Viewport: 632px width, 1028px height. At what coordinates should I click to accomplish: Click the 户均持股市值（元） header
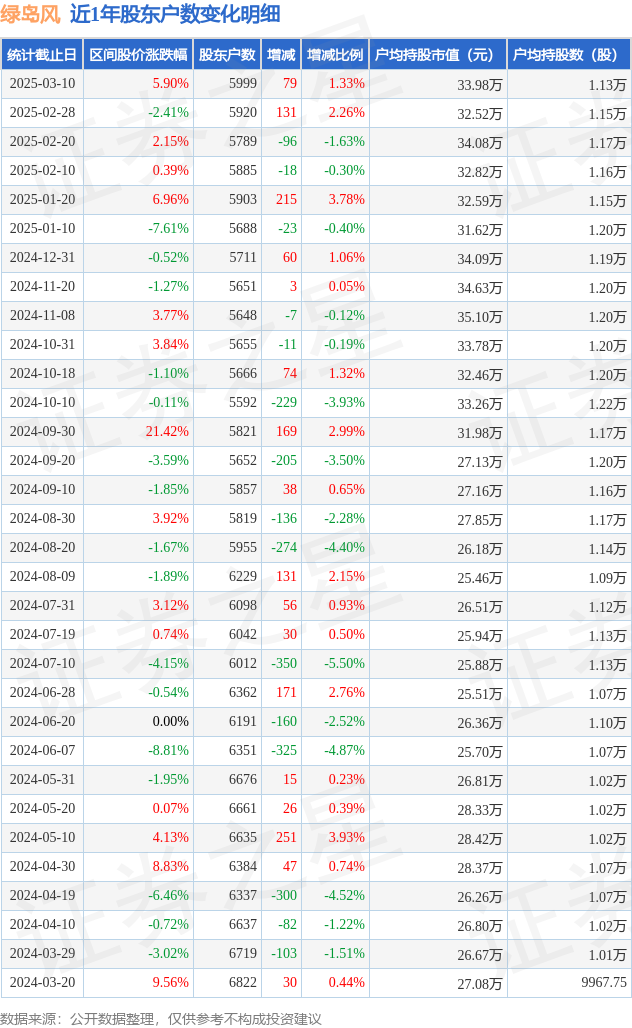(438, 54)
